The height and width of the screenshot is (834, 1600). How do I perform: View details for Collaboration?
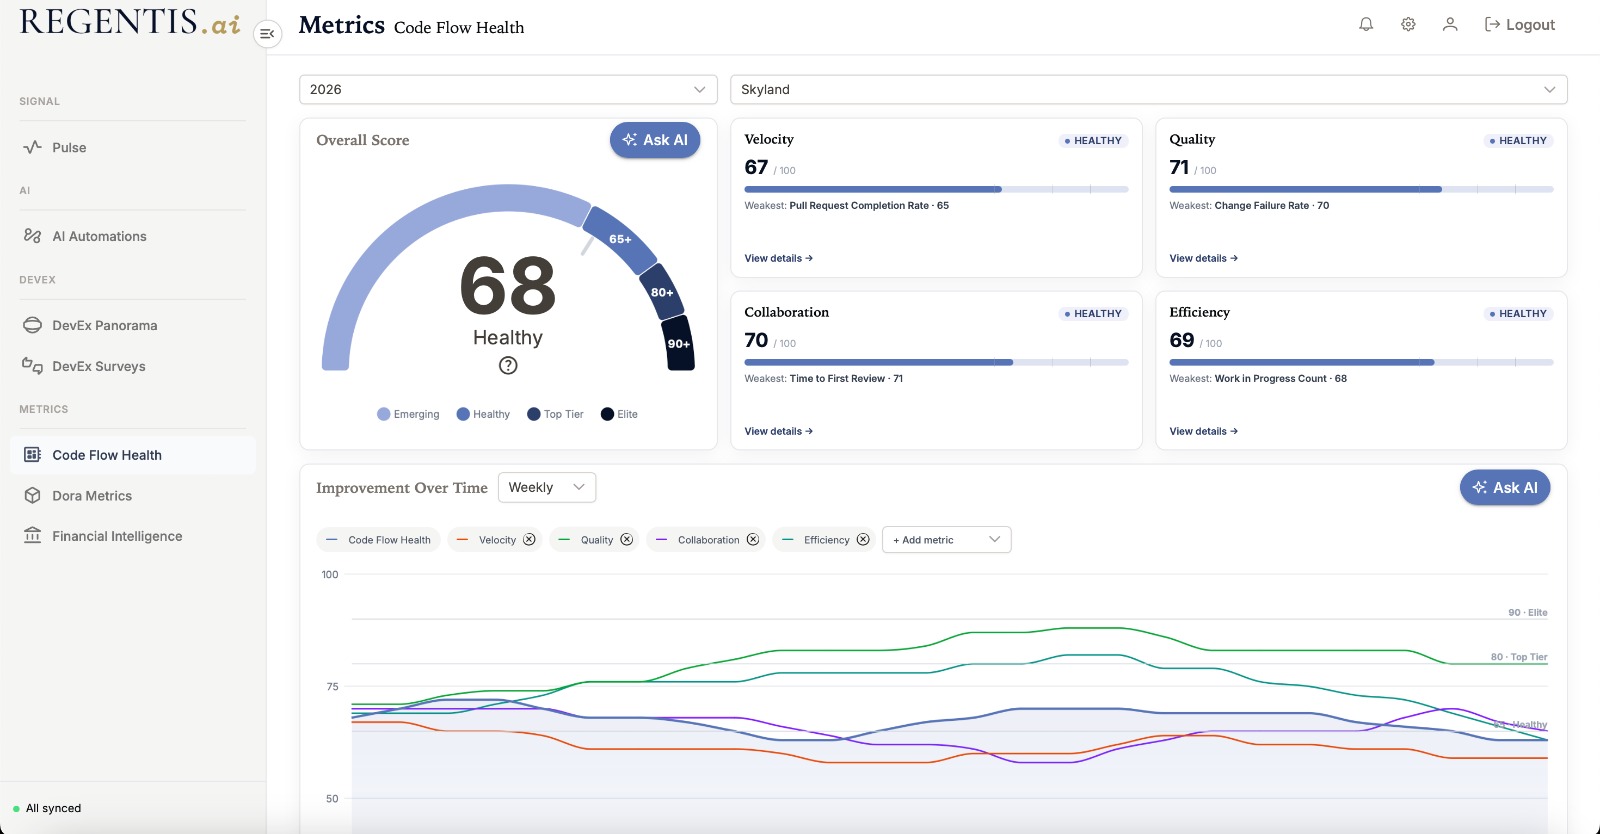[778, 431]
